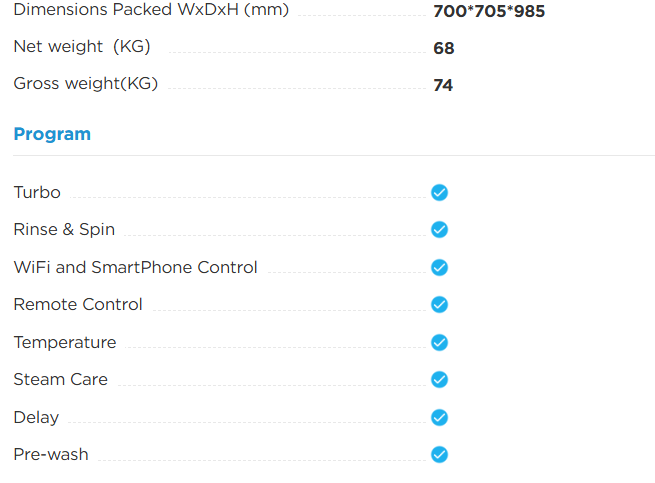
Task: Click the blue checkmark icon for Turbo
Action: click(x=439, y=193)
